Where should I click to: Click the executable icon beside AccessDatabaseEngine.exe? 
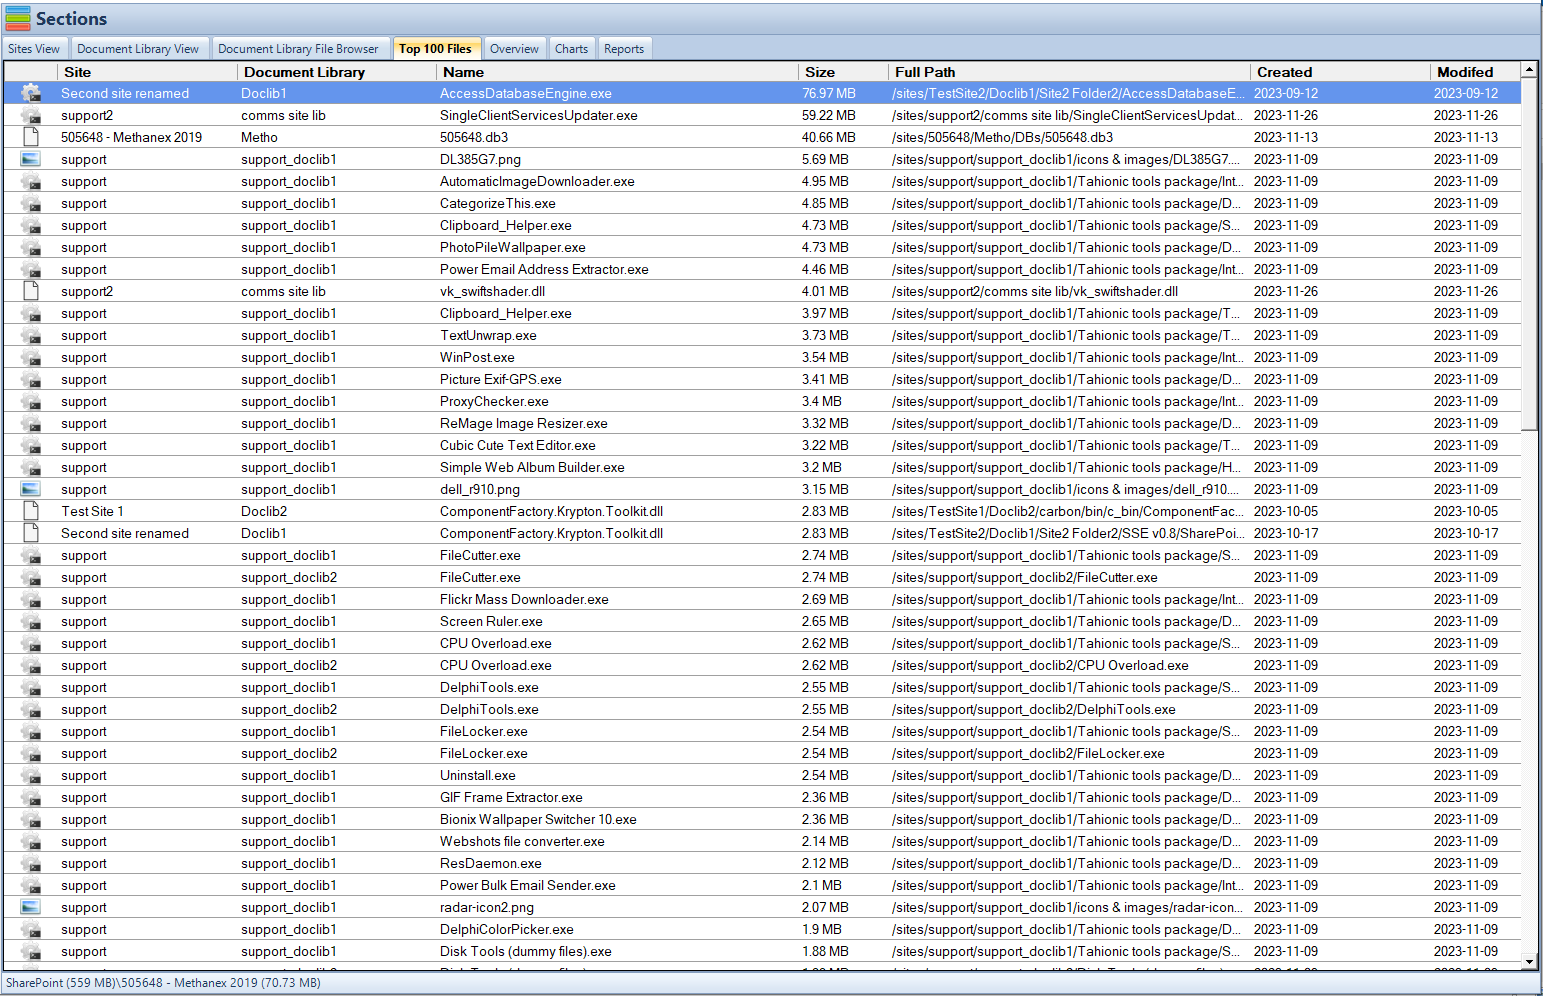coord(30,93)
